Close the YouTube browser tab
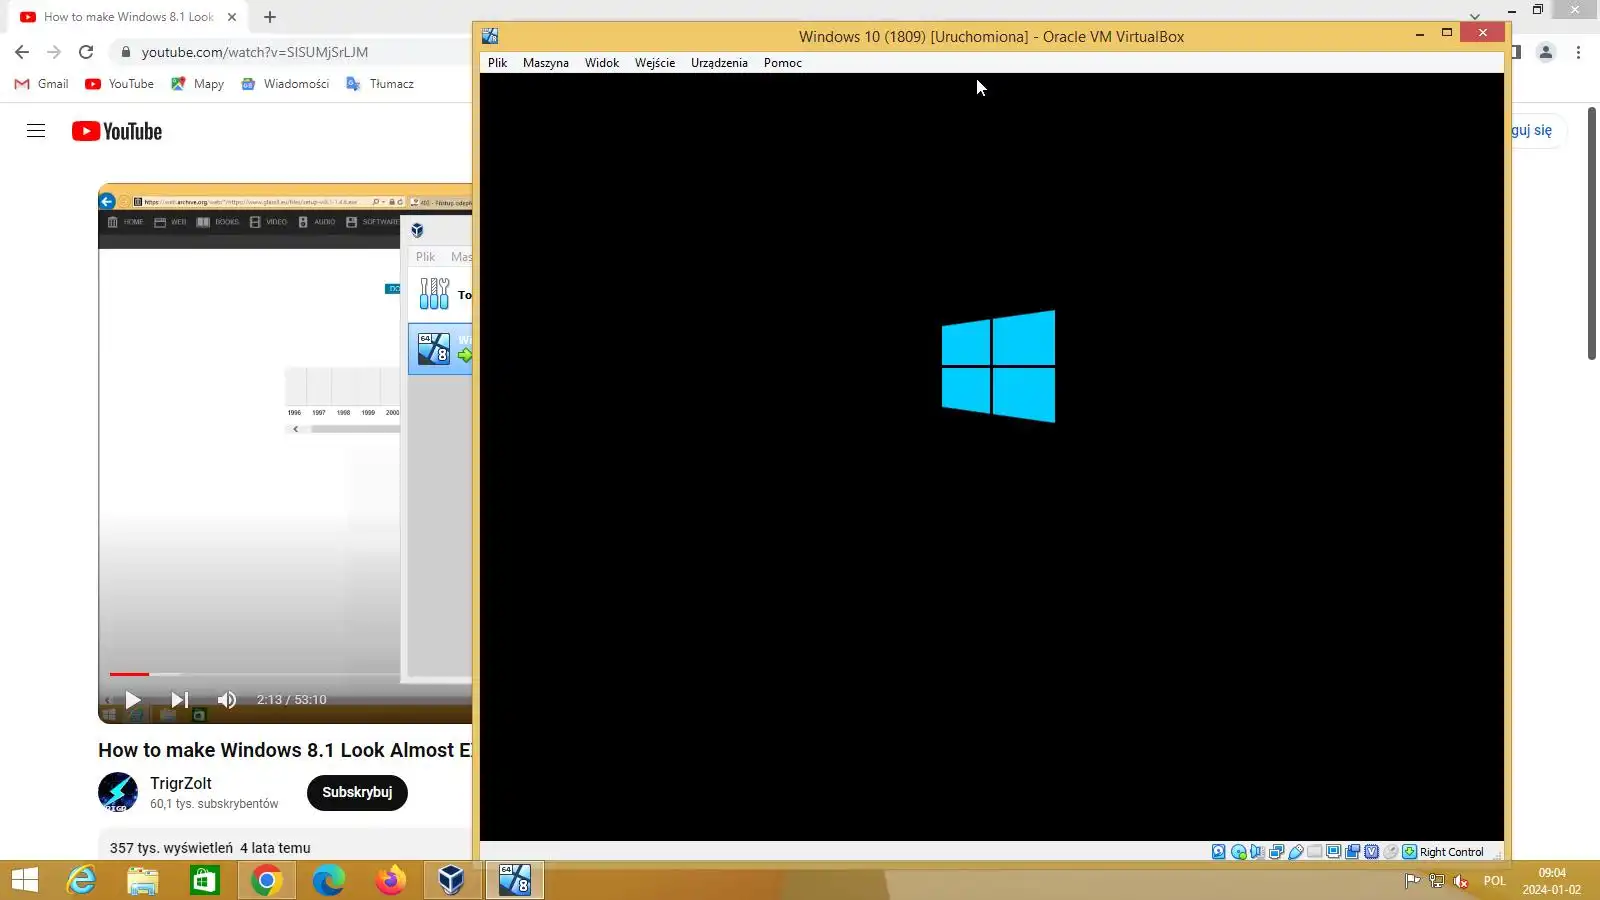 [232, 17]
